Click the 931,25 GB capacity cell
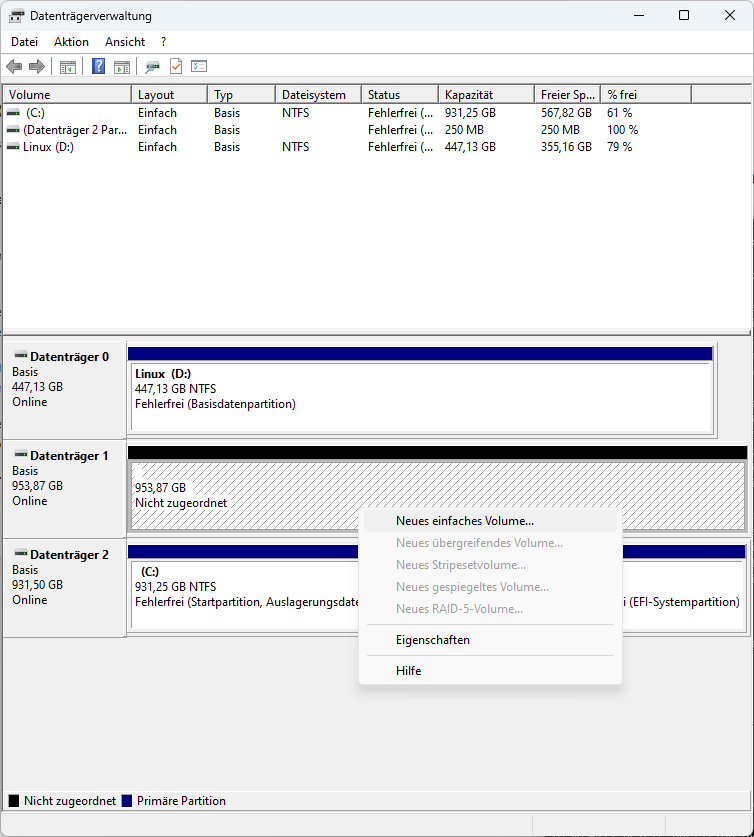The image size is (754, 837). tap(471, 113)
